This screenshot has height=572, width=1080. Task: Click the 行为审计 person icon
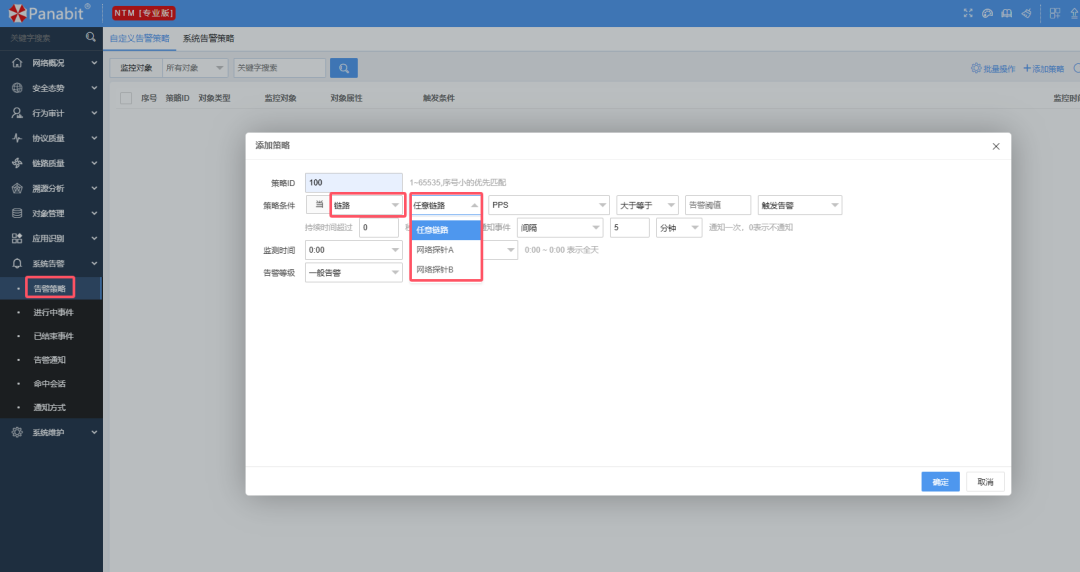pos(17,113)
